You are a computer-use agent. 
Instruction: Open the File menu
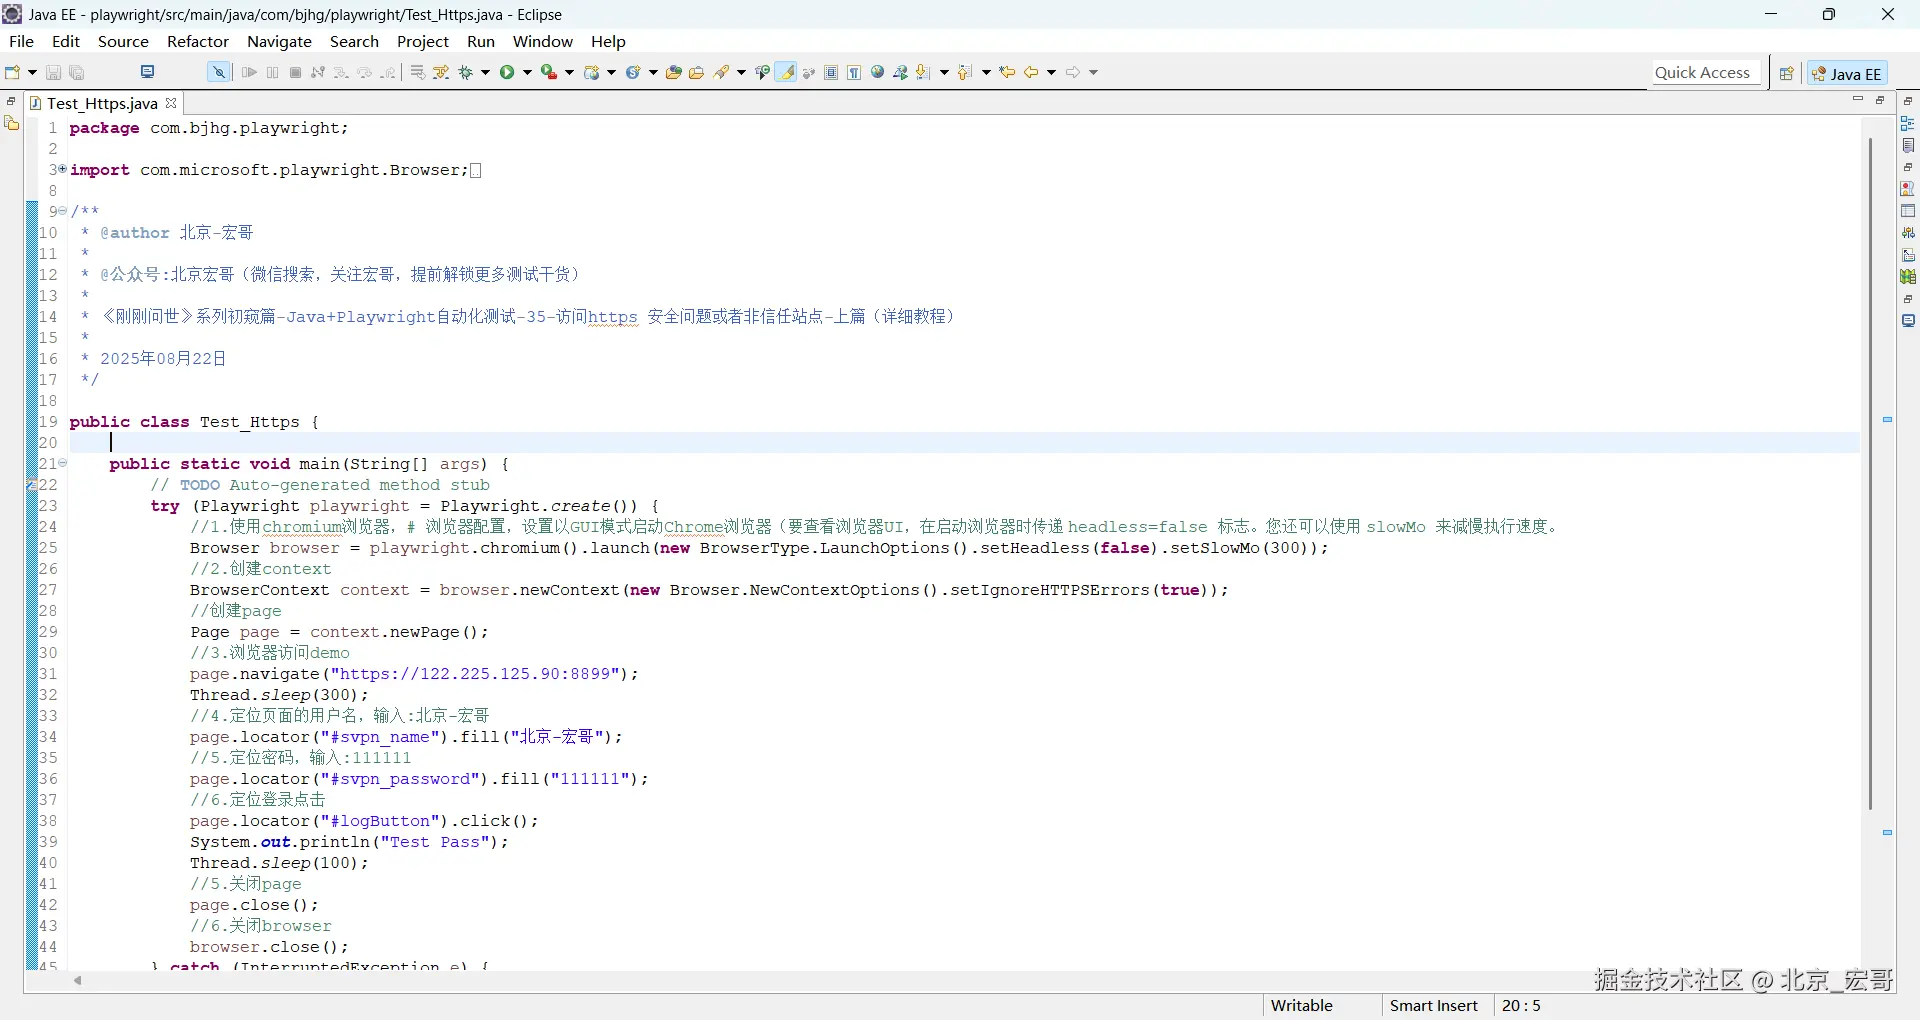coord(21,41)
